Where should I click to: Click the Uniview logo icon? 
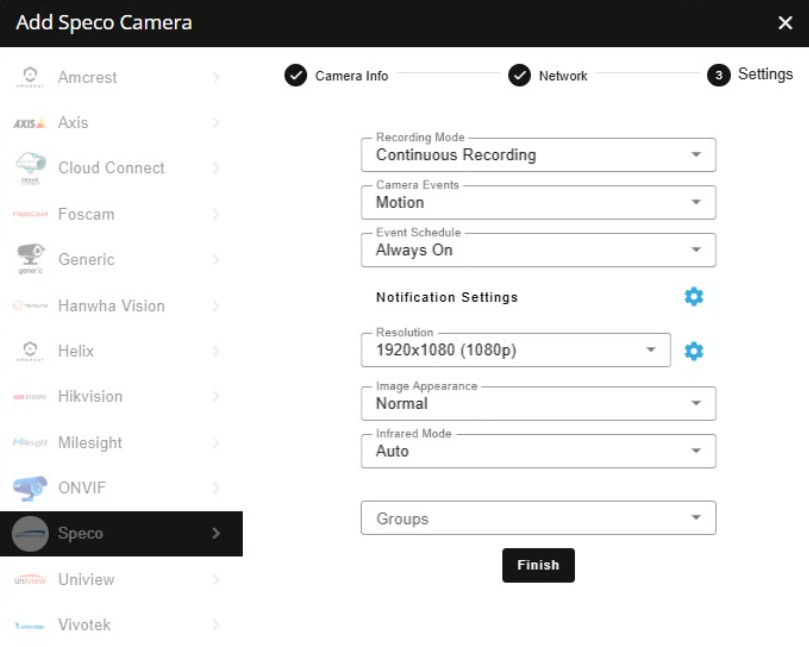(30, 579)
